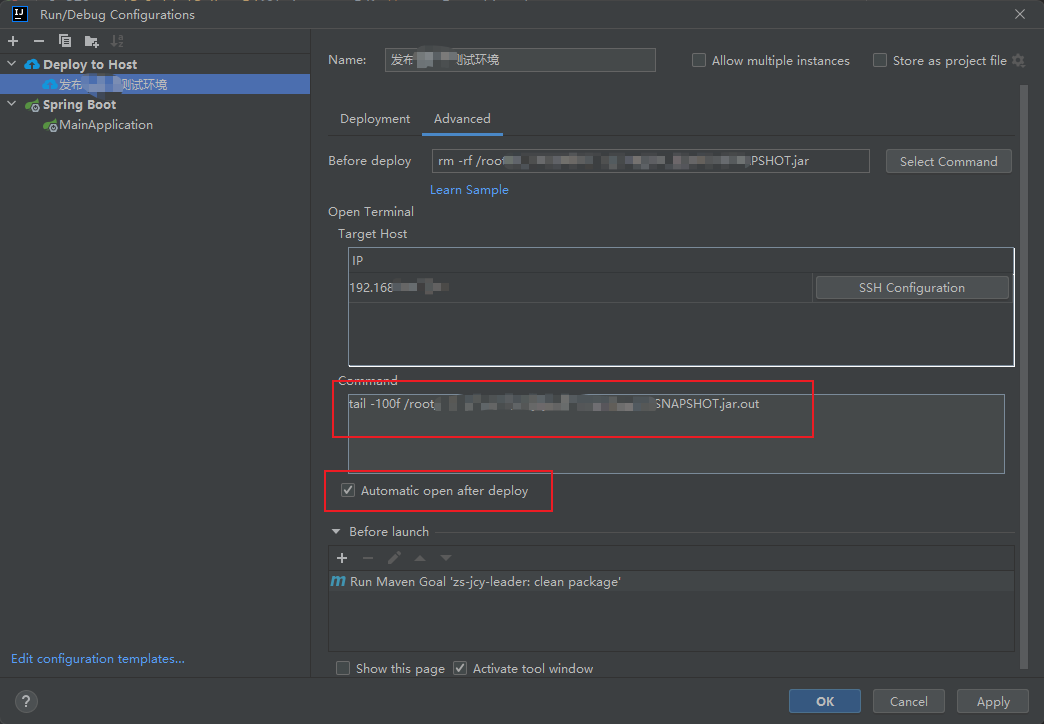Viewport: 1044px width, 724px height.
Task: Click the Cancel button
Action: [908, 701]
